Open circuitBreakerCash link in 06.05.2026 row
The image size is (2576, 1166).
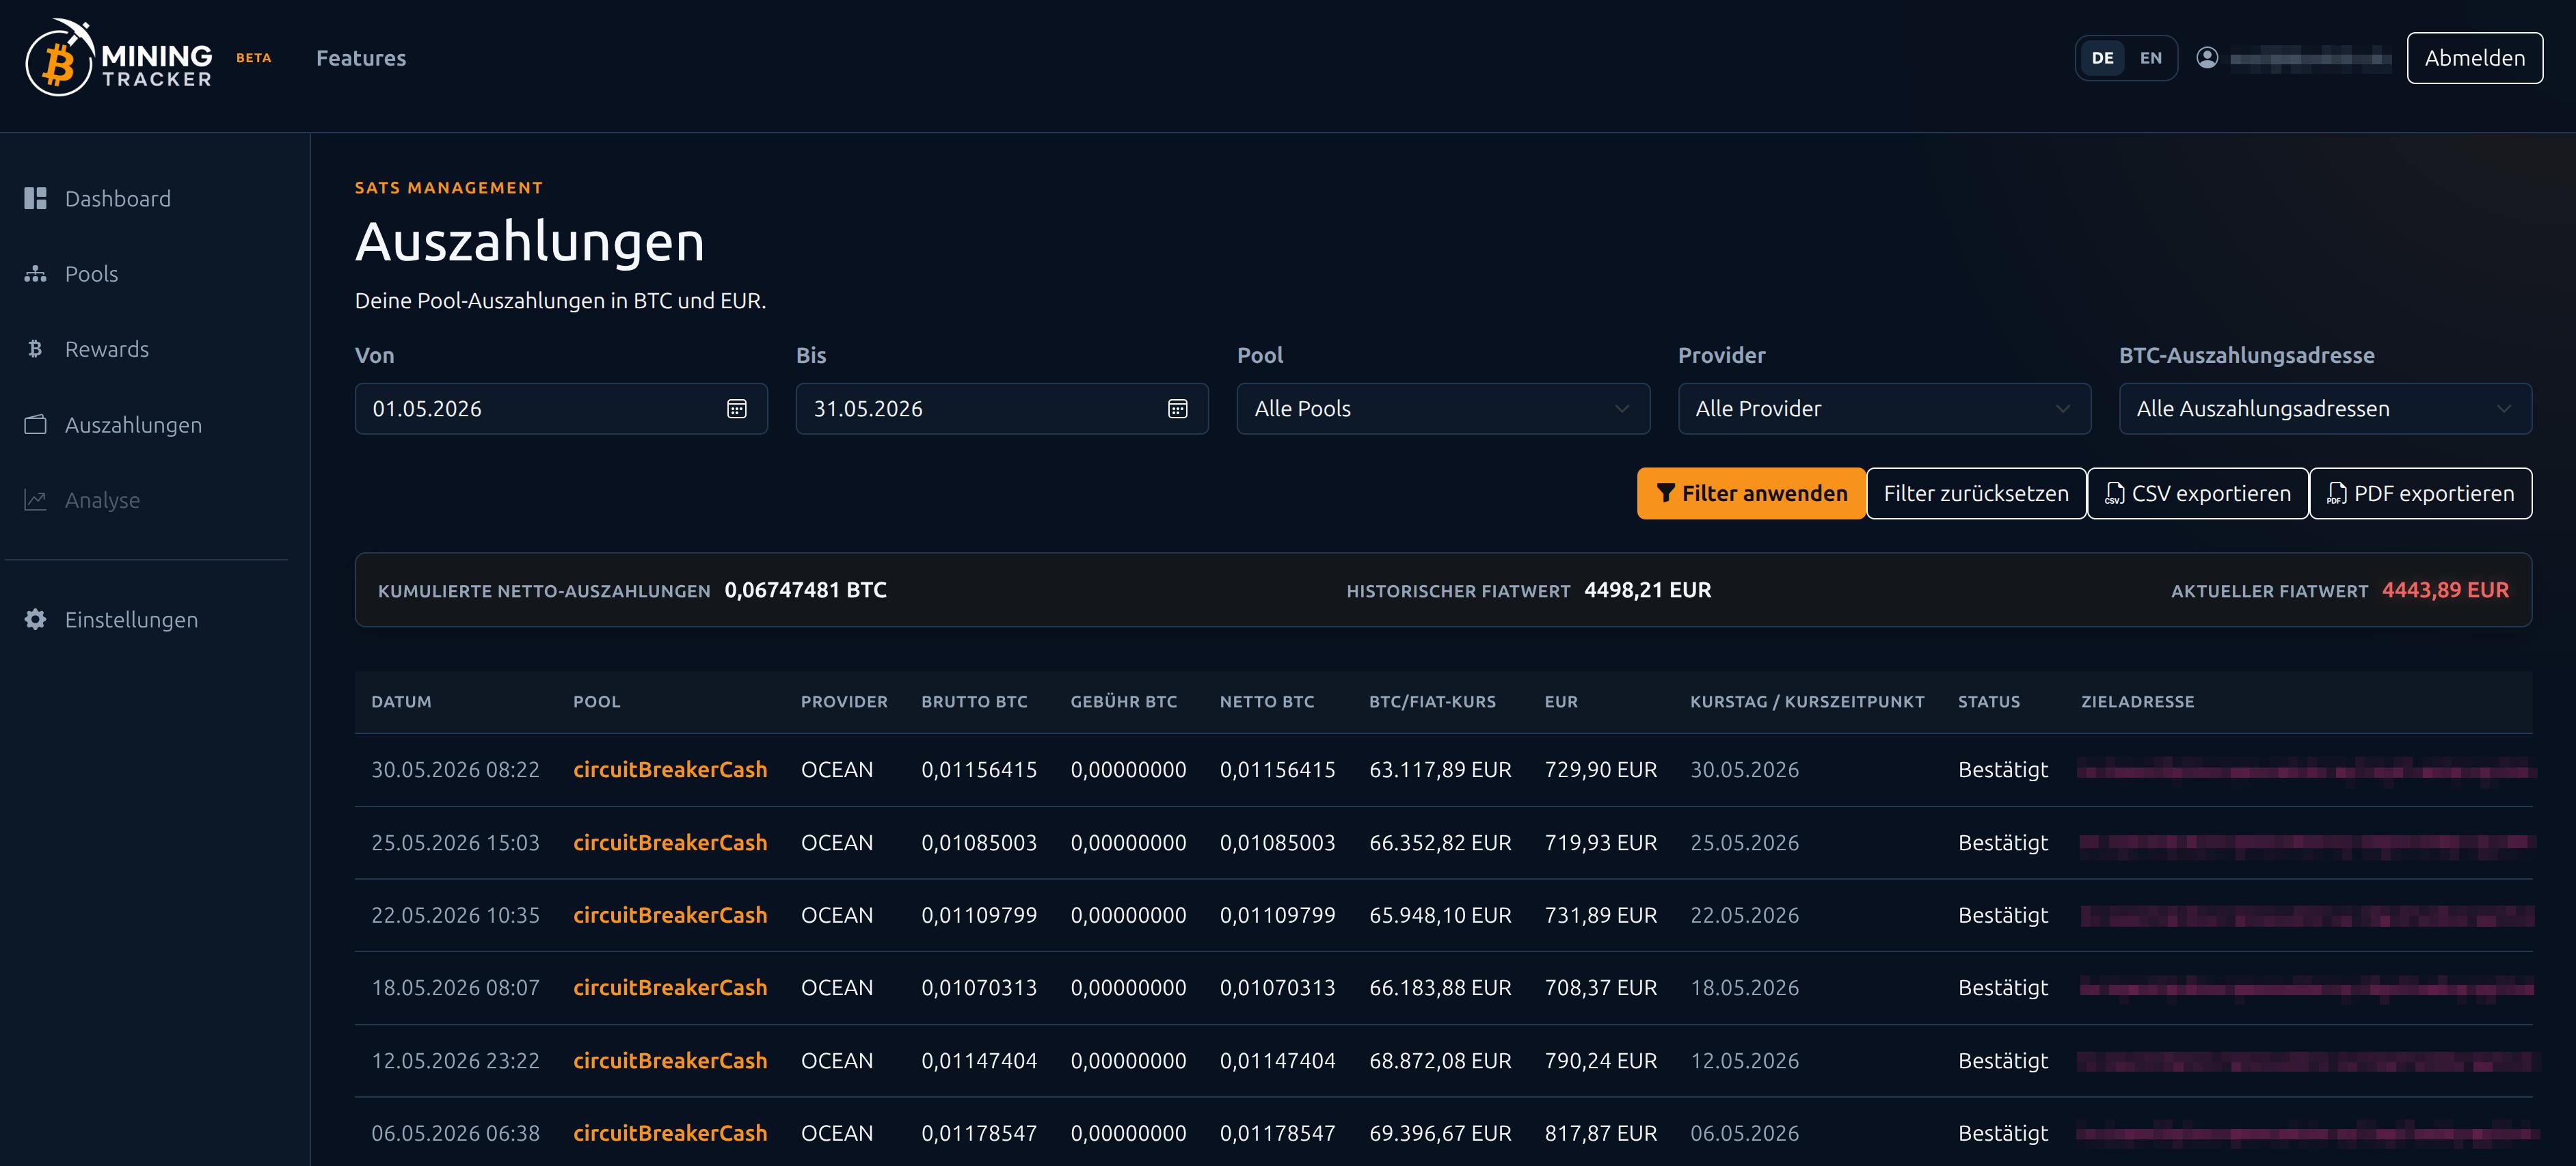(670, 1133)
